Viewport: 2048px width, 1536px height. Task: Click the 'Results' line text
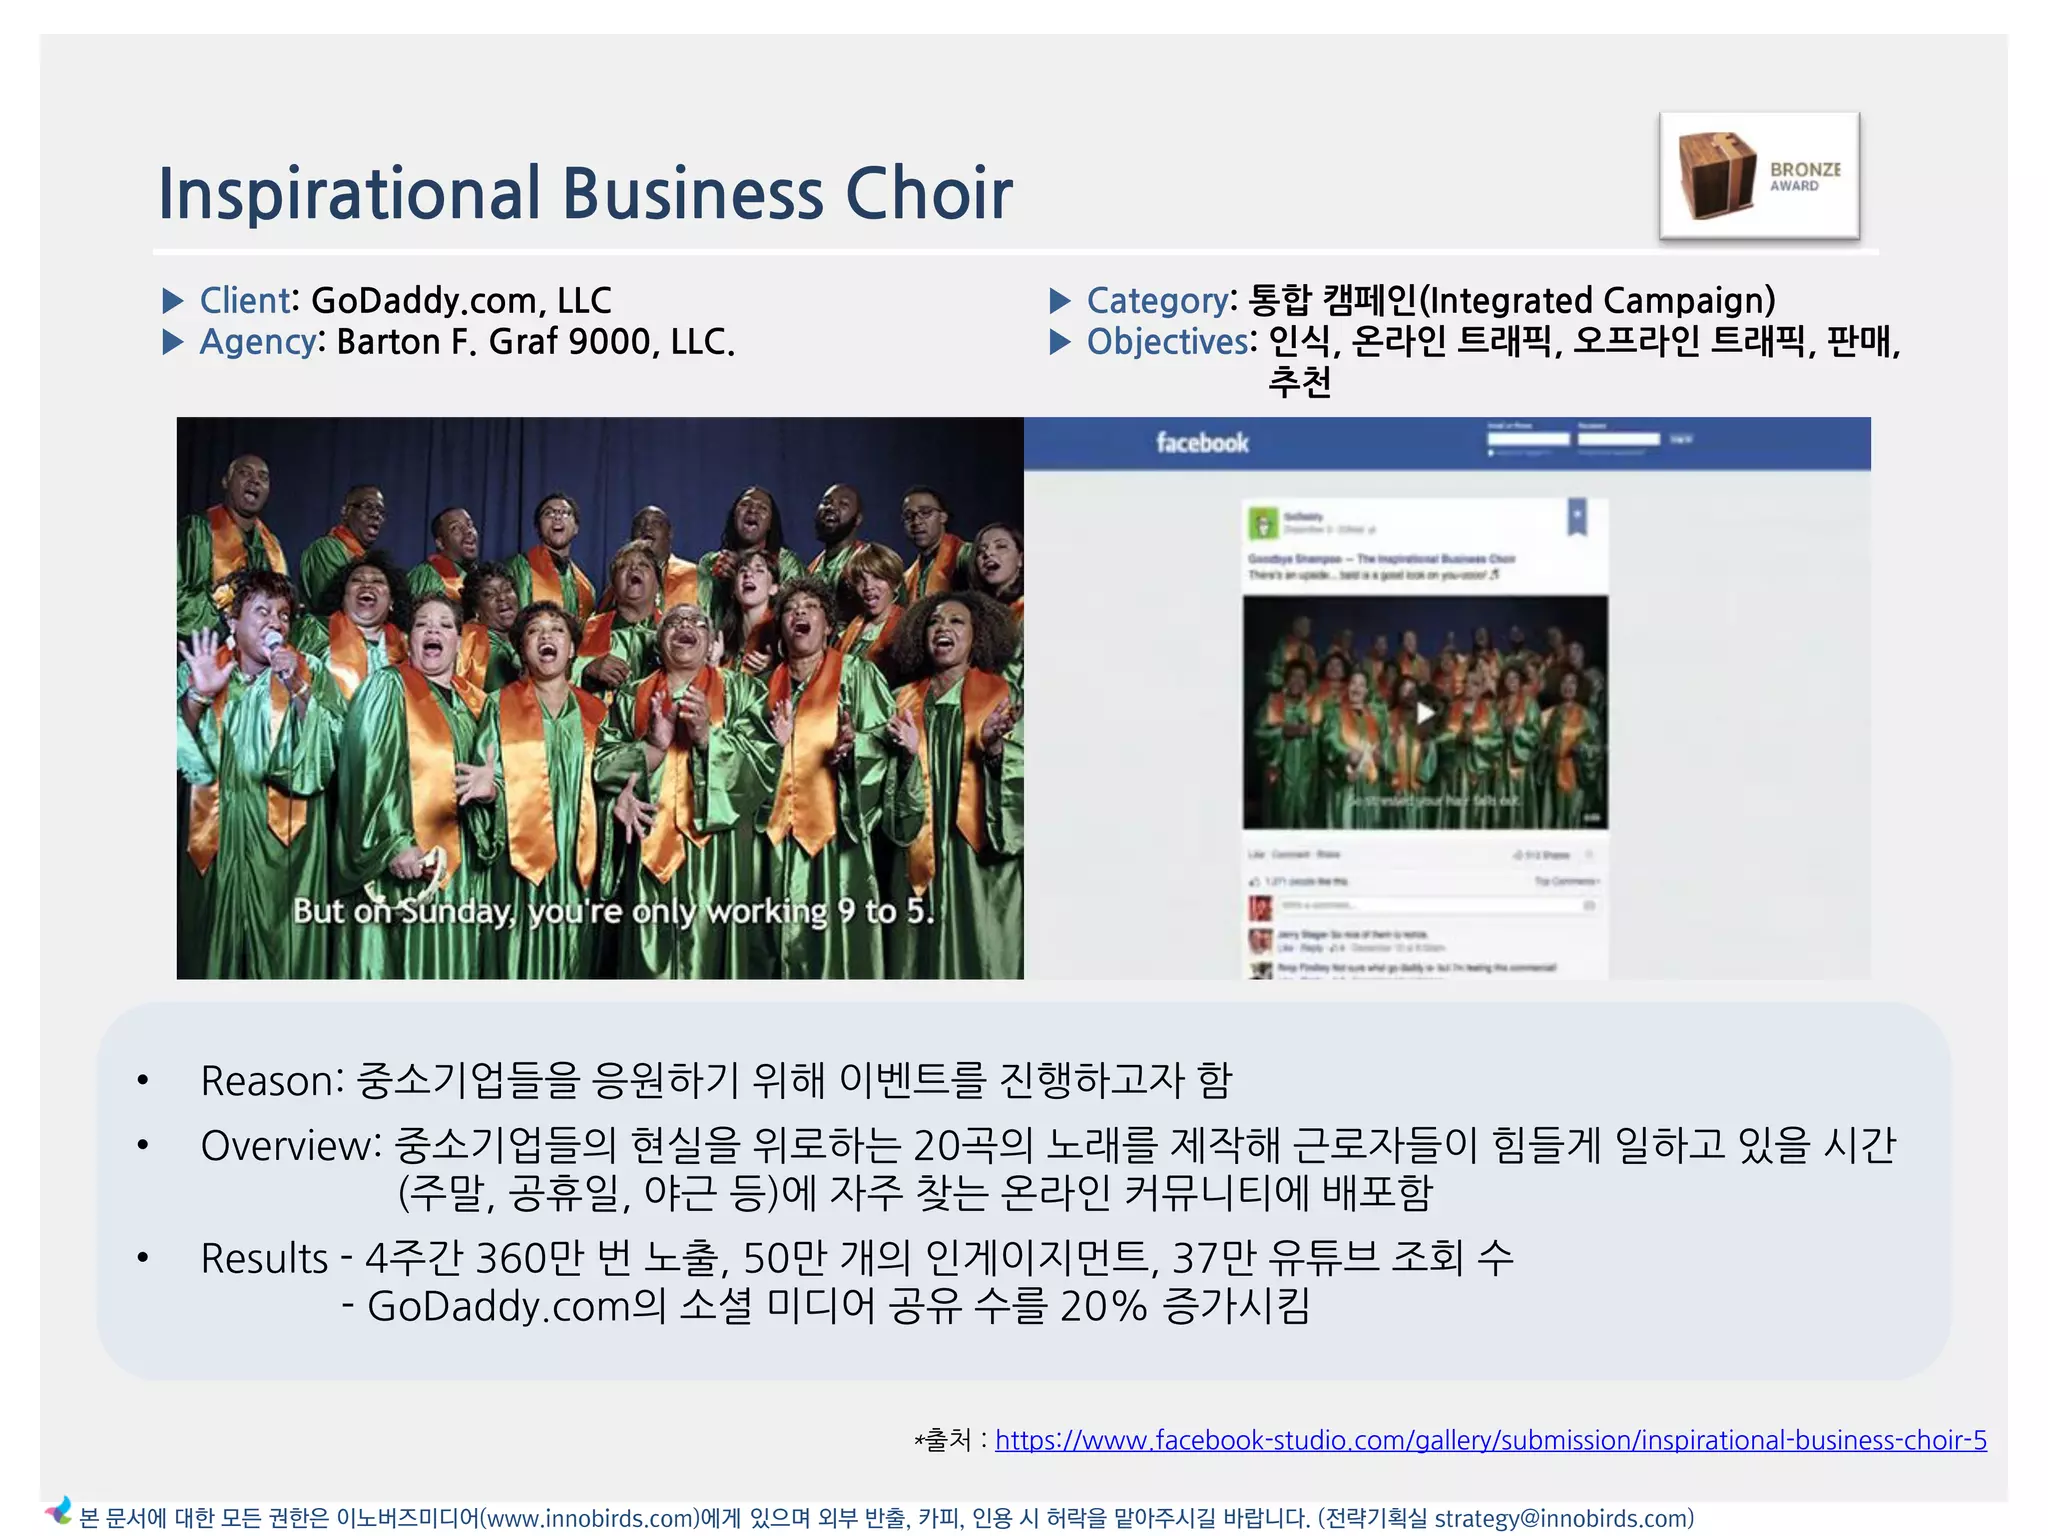point(857,1258)
